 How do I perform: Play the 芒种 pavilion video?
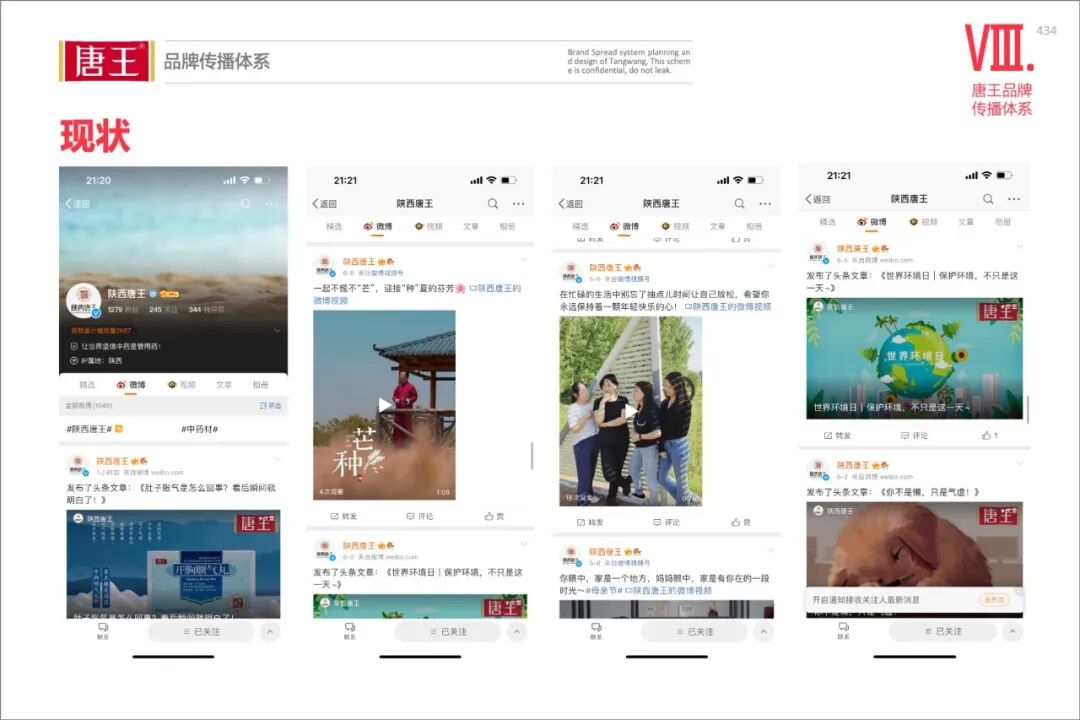pyautogui.click(x=384, y=405)
